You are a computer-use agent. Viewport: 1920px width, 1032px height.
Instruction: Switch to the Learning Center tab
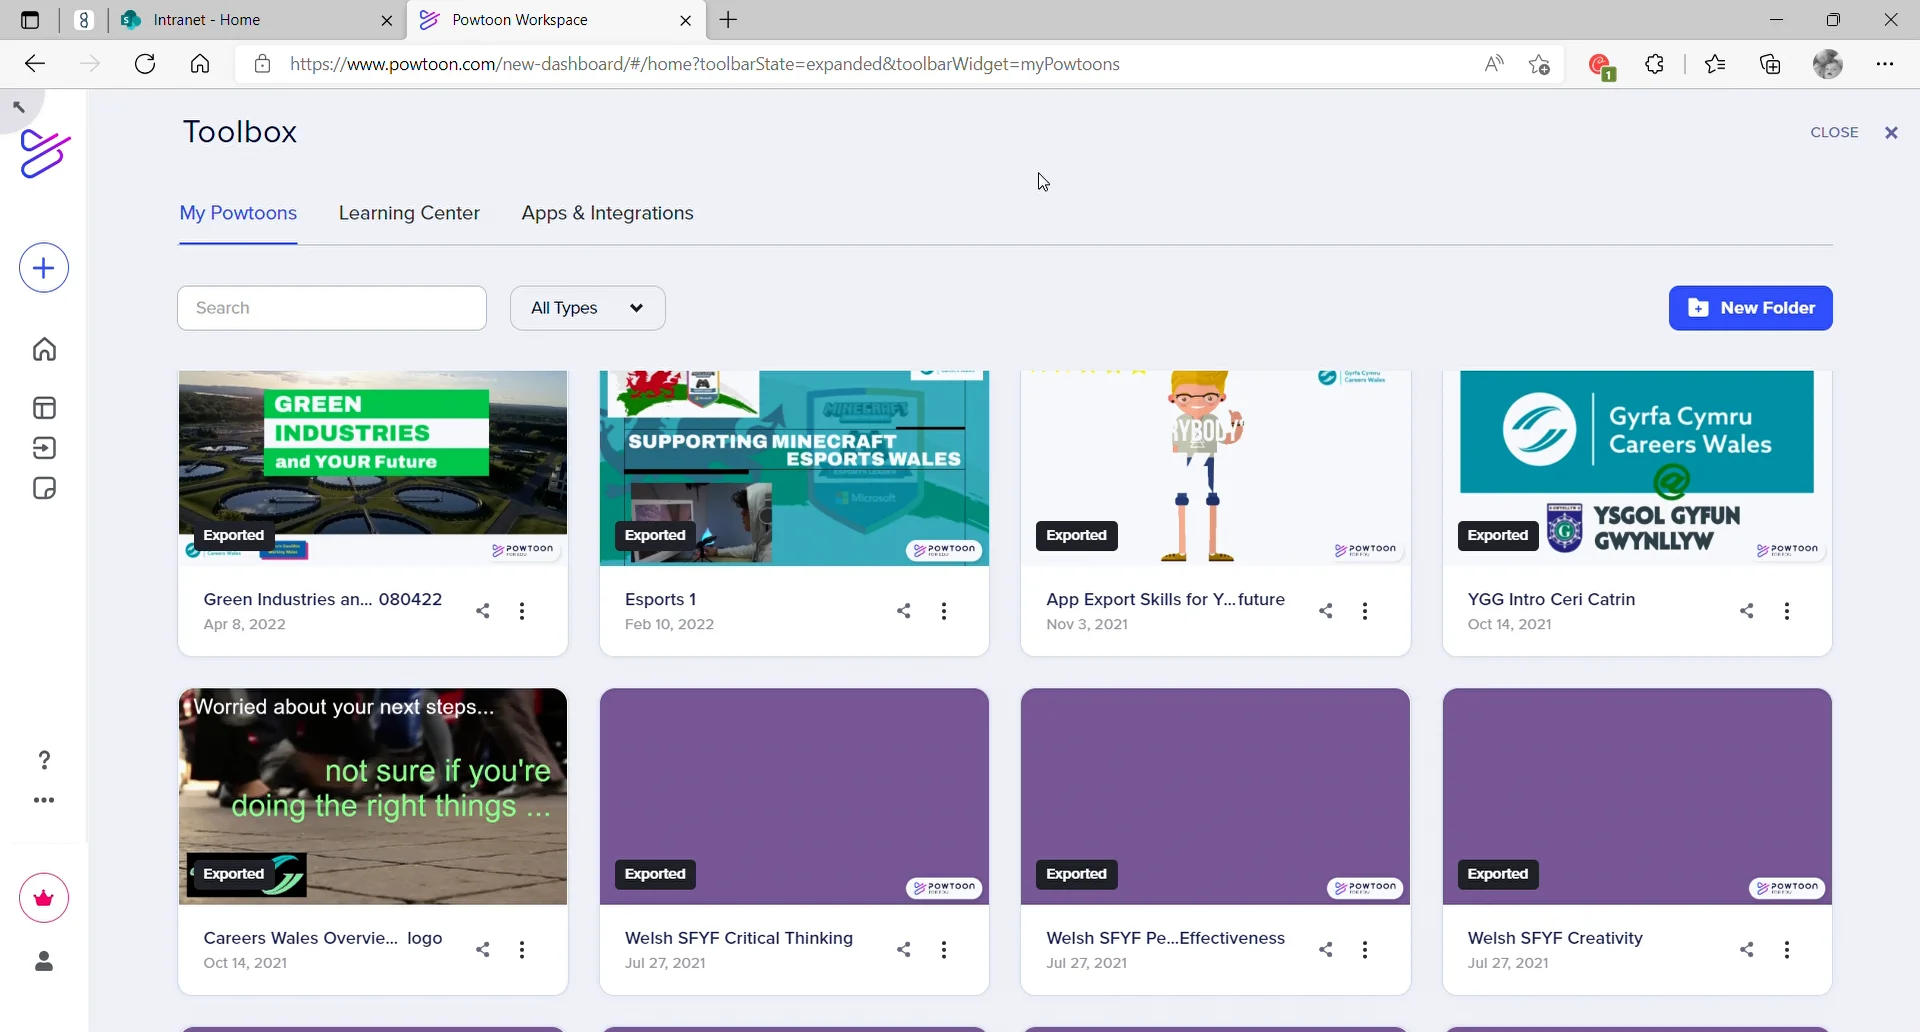click(x=409, y=213)
